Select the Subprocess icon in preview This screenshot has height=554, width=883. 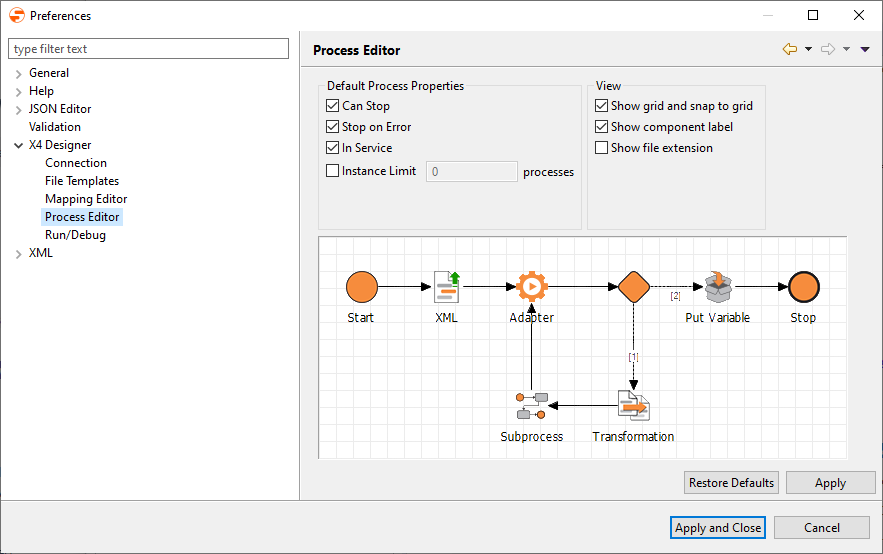pyautogui.click(x=531, y=406)
